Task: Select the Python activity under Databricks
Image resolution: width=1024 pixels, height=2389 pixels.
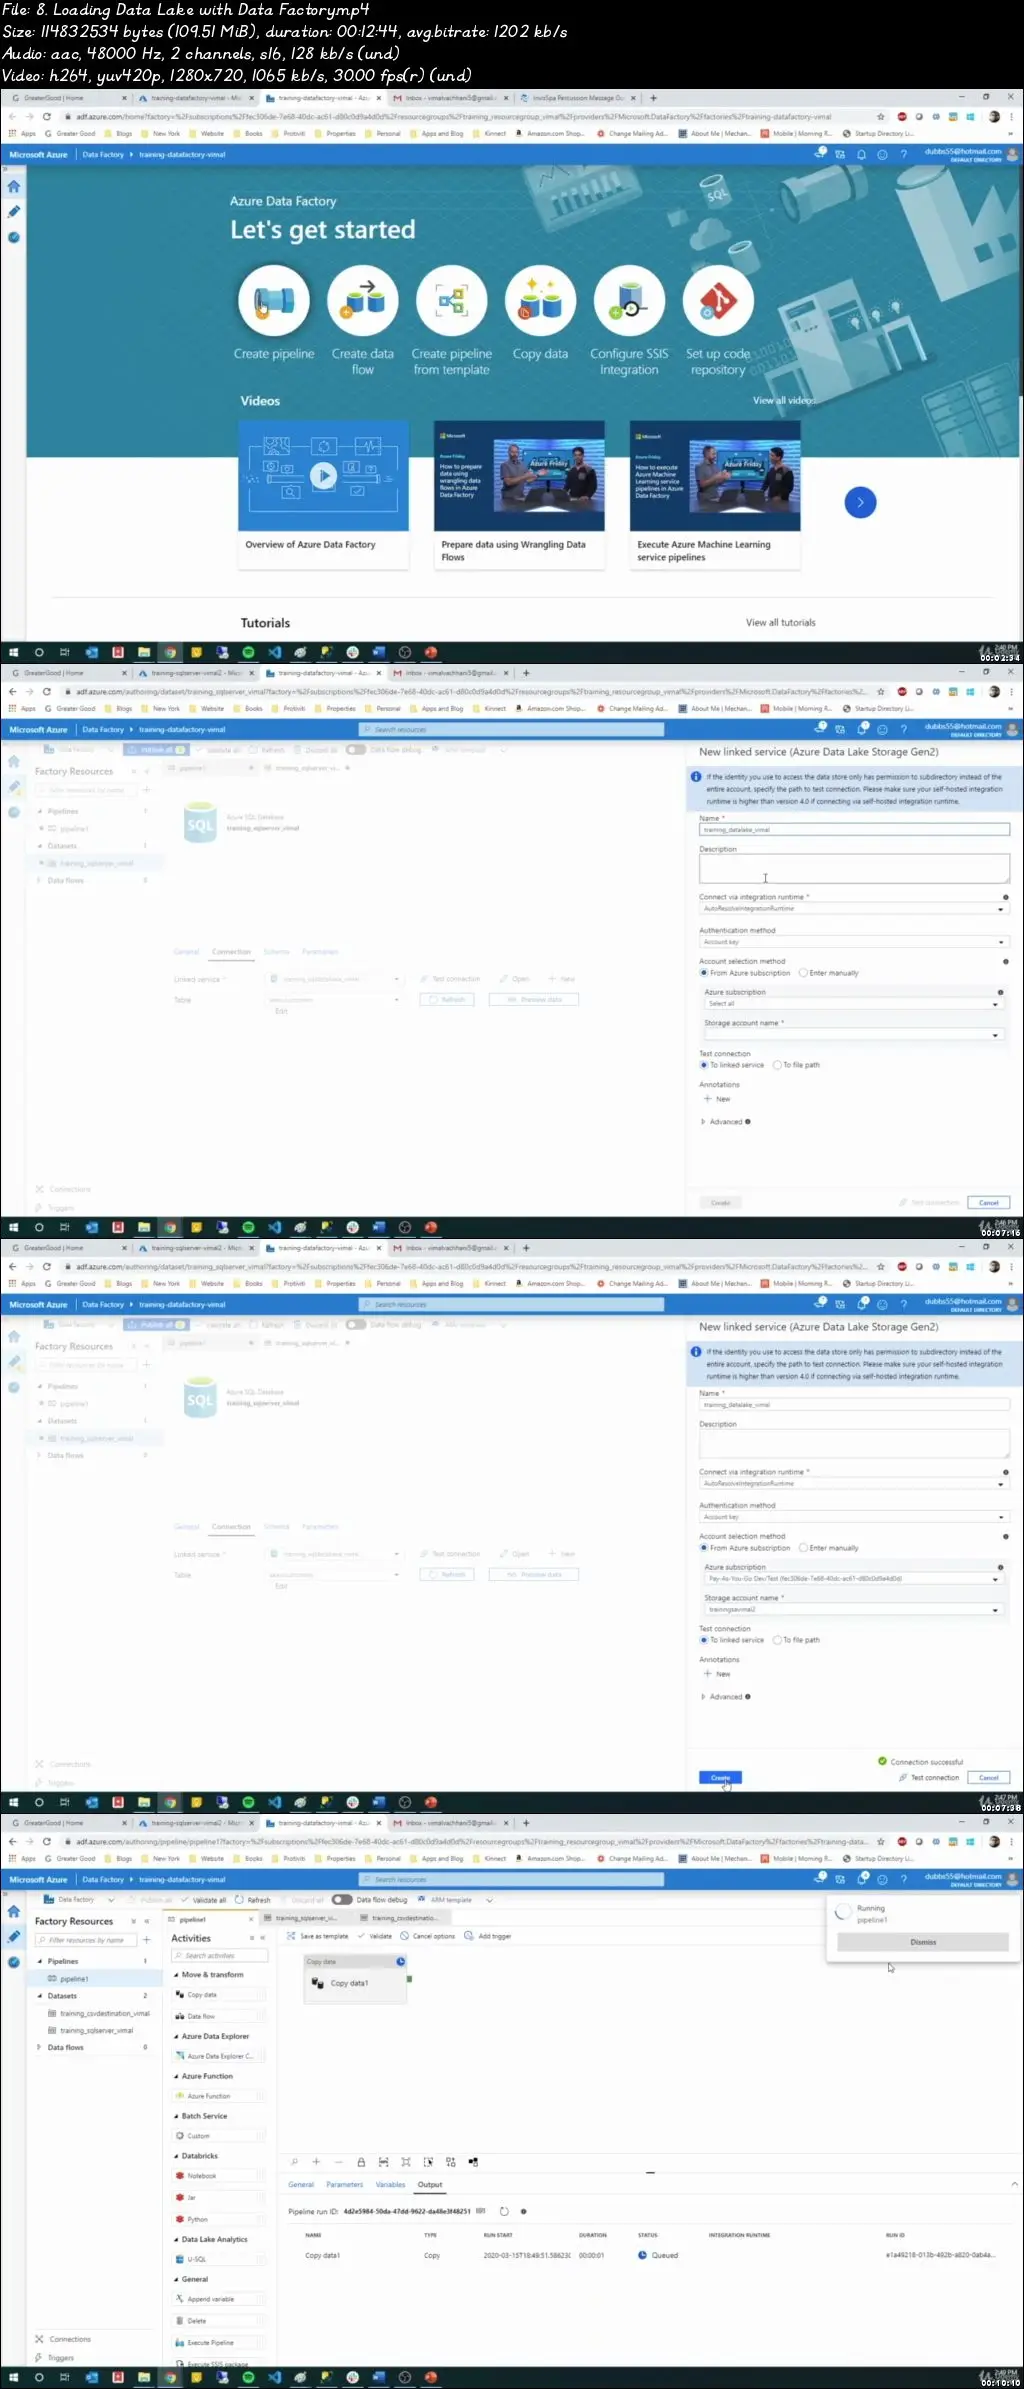Action: click(x=219, y=2219)
